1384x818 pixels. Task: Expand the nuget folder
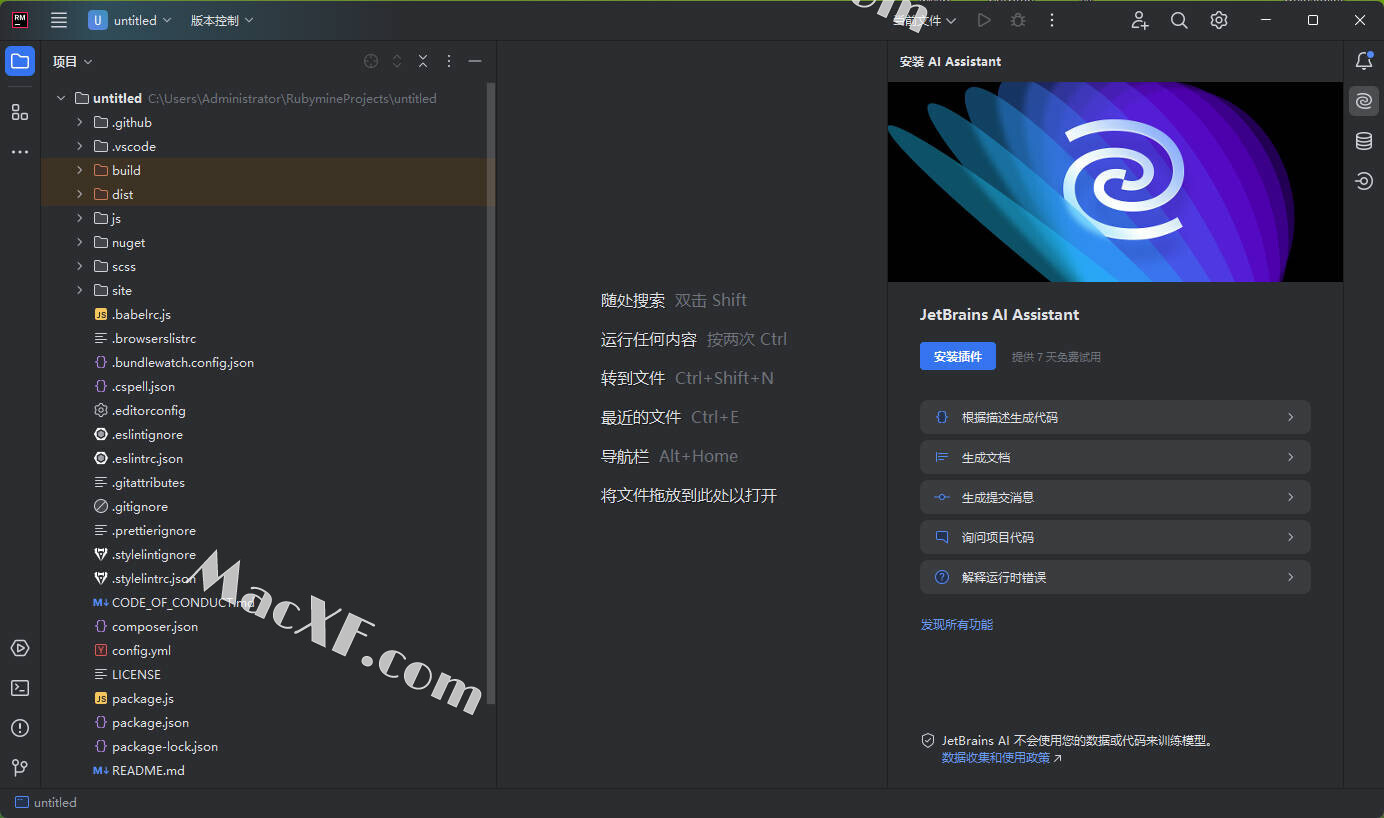(80, 242)
